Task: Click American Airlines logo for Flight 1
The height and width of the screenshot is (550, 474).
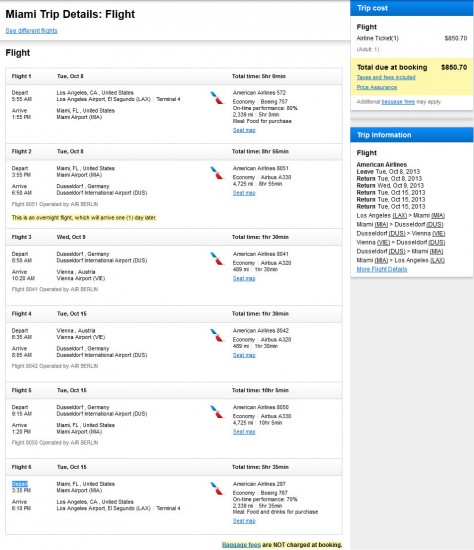Action: coord(216,98)
